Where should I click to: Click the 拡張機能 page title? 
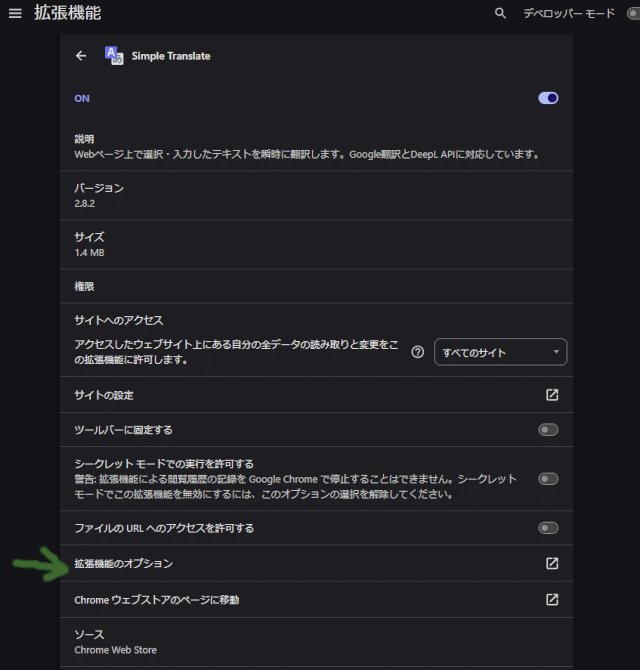click(x=68, y=13)
